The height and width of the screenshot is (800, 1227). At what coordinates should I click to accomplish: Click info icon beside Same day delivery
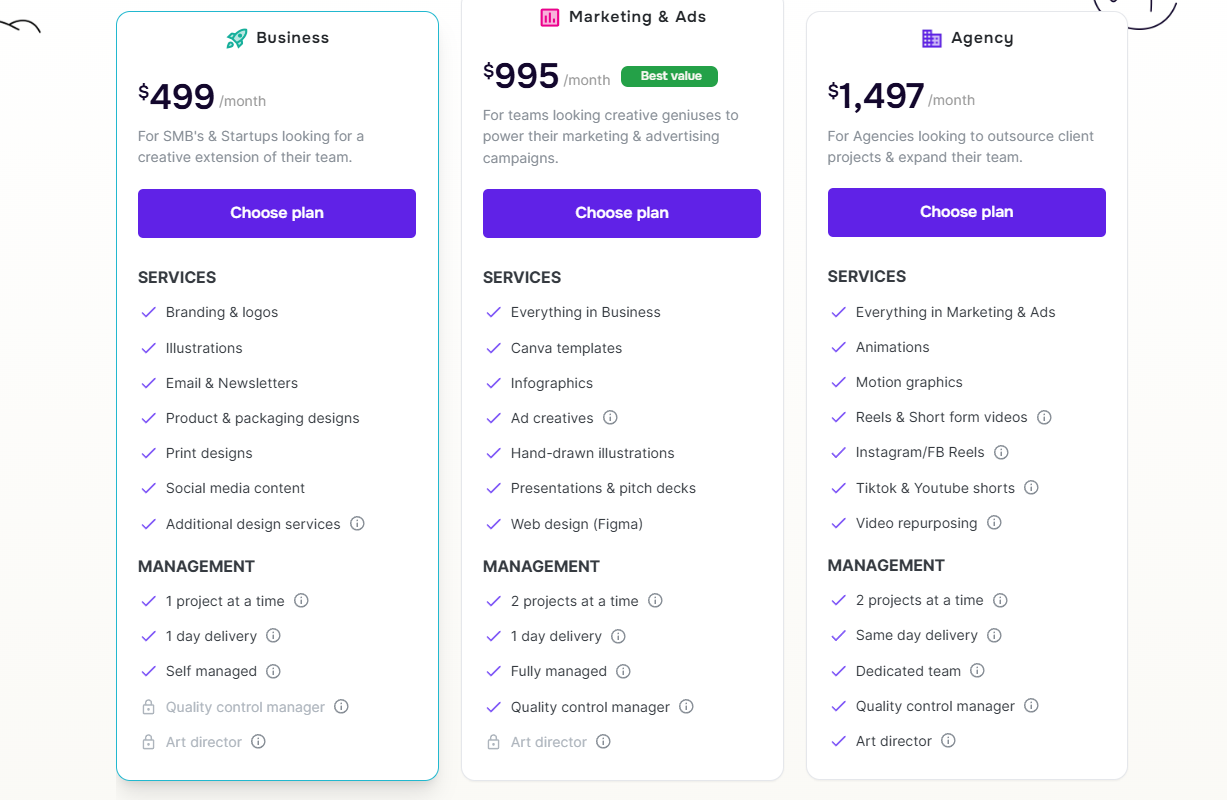994,635
